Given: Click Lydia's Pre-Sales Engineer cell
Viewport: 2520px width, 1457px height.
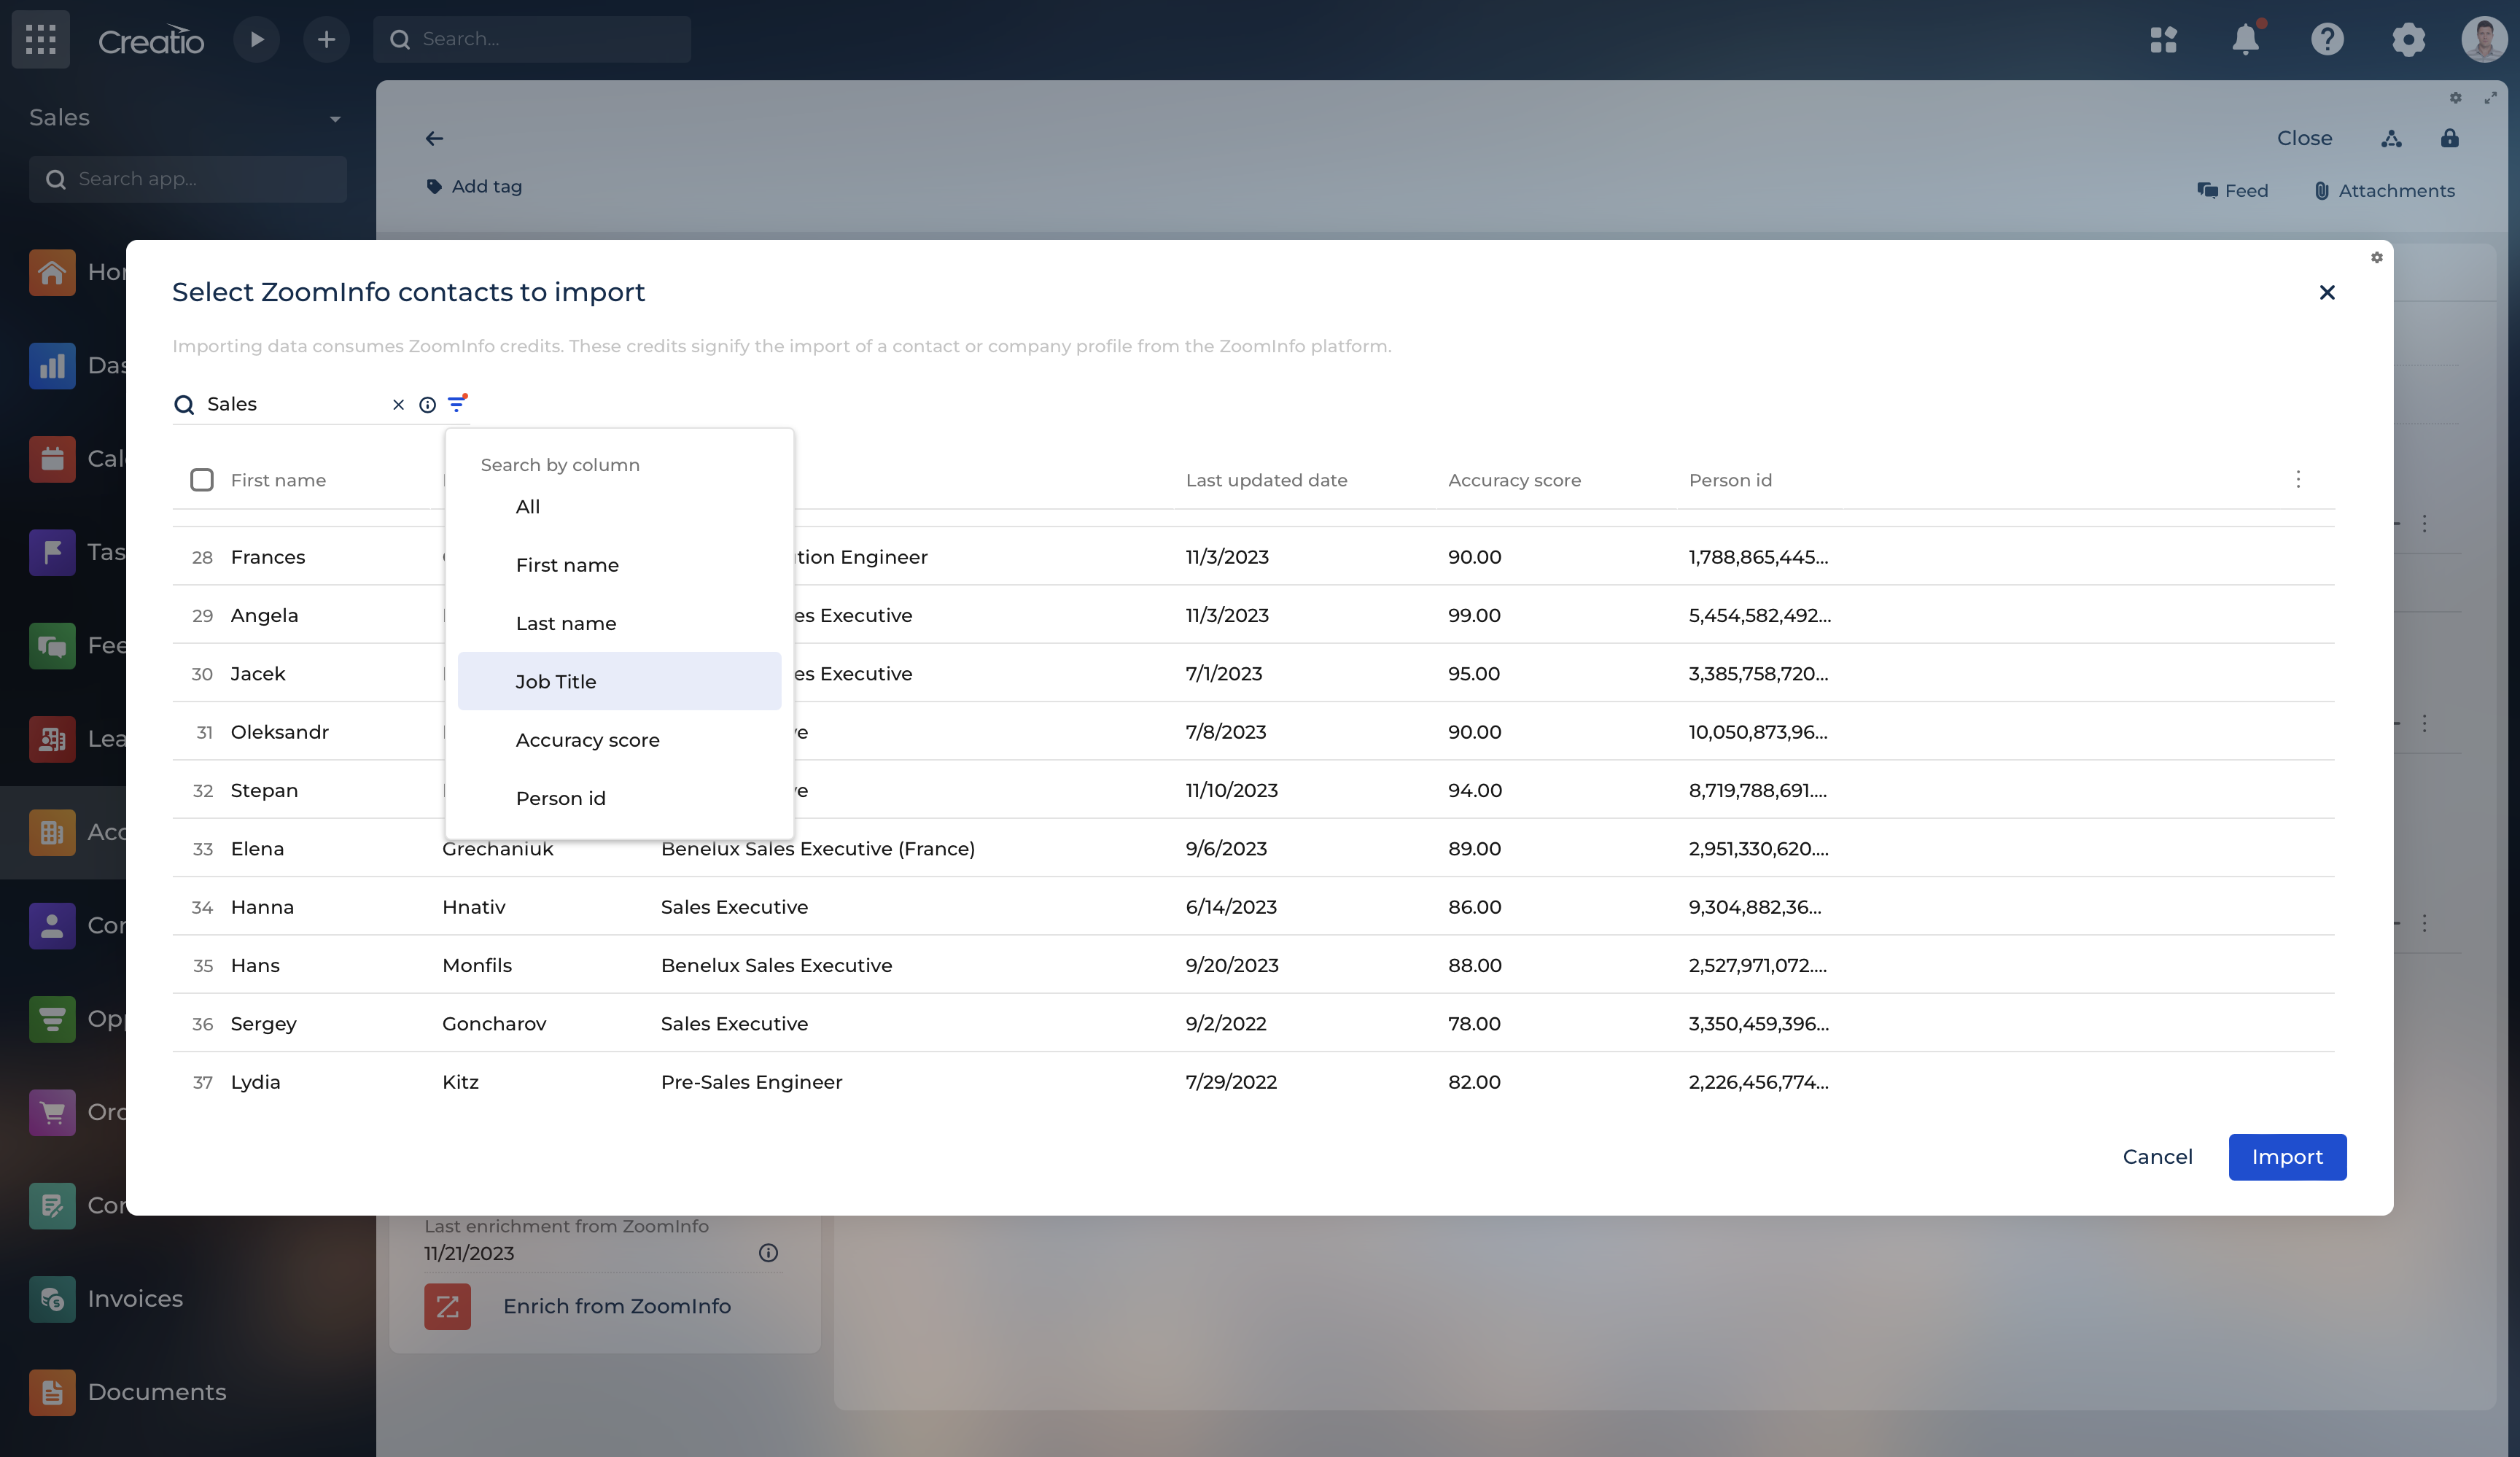Looking at the screenshot, I should pos(751,1082).
